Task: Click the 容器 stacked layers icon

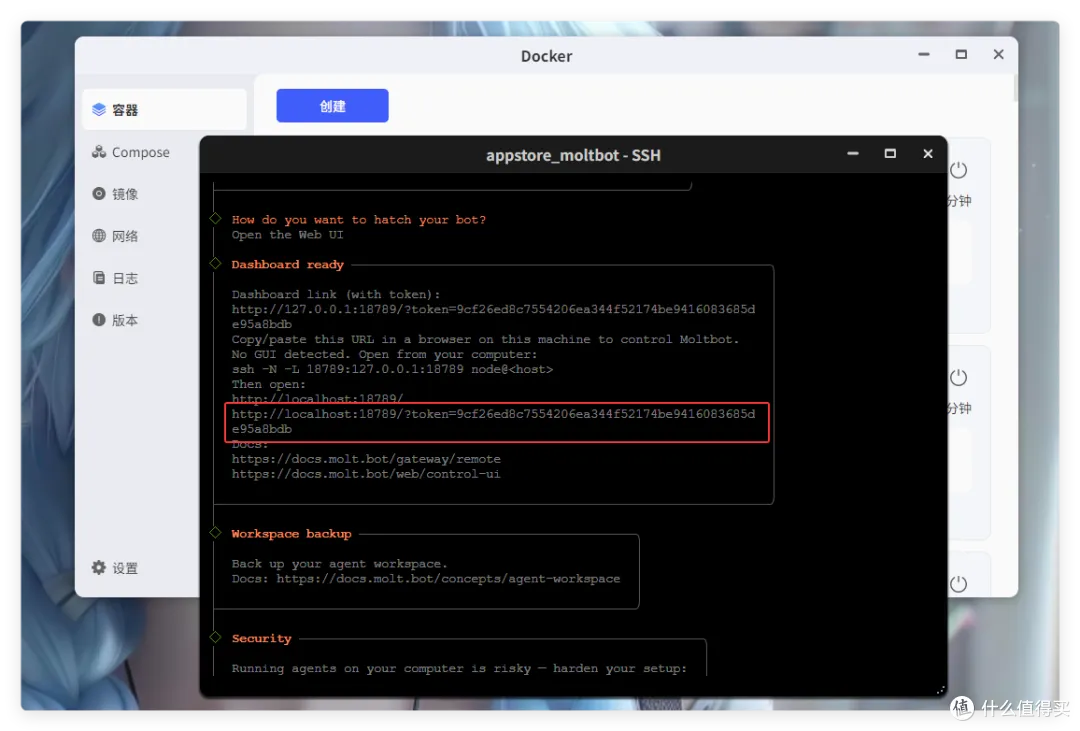Action: 99,110
